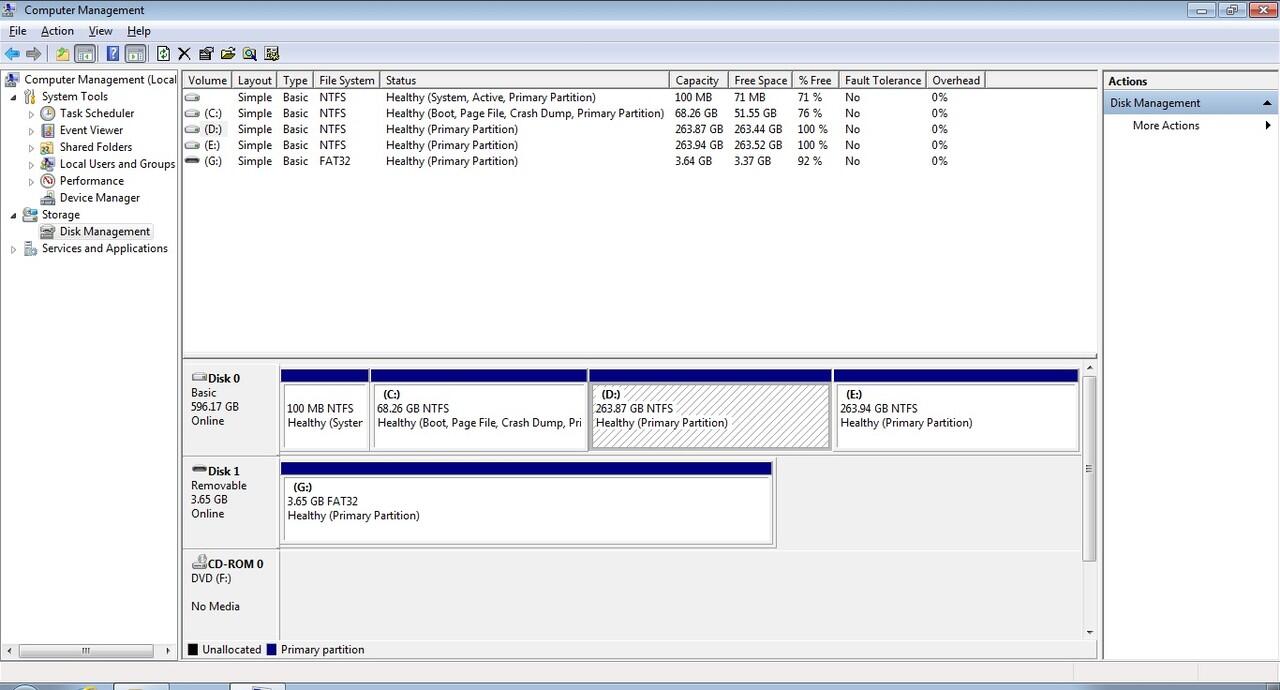Image resolution: width=1280 pixels, height=690 pixels.
Task: Click the last toolbar icon with gear
Action: point(272,54)
